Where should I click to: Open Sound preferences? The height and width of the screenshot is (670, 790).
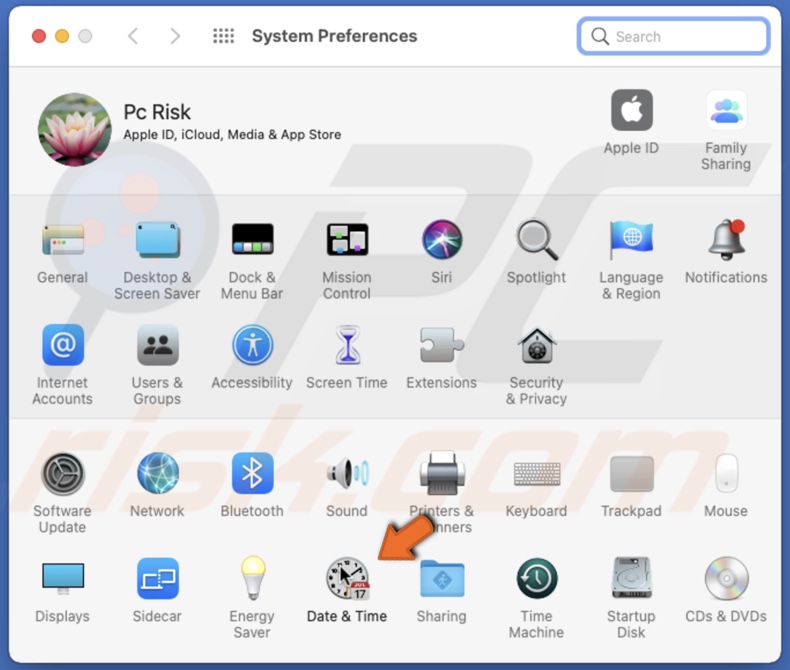click(x=347, y=473)
